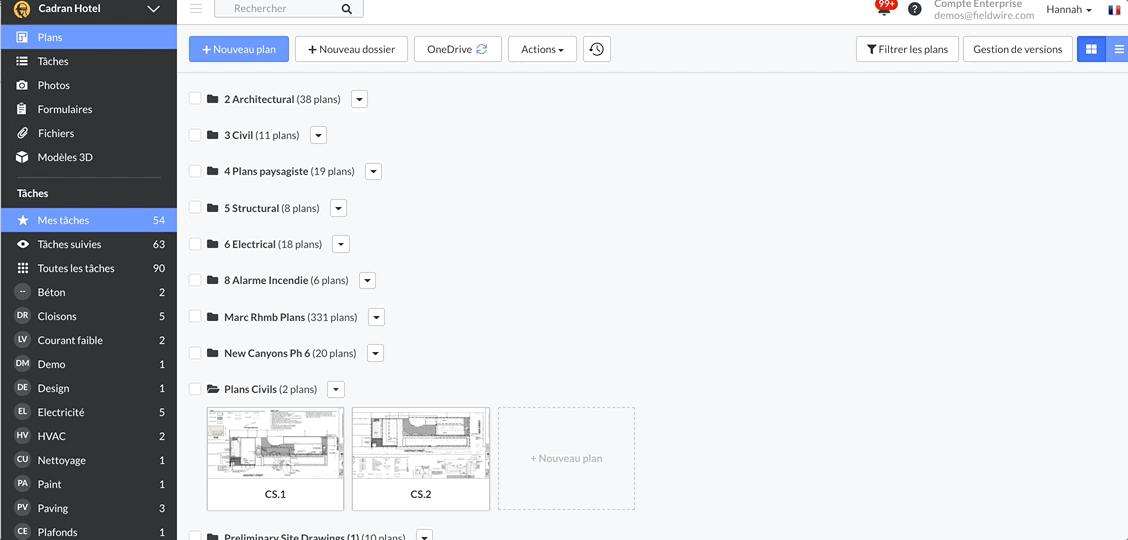Go to Photos in sidebar
The image size is (1128, 540).
pos(54,85)
